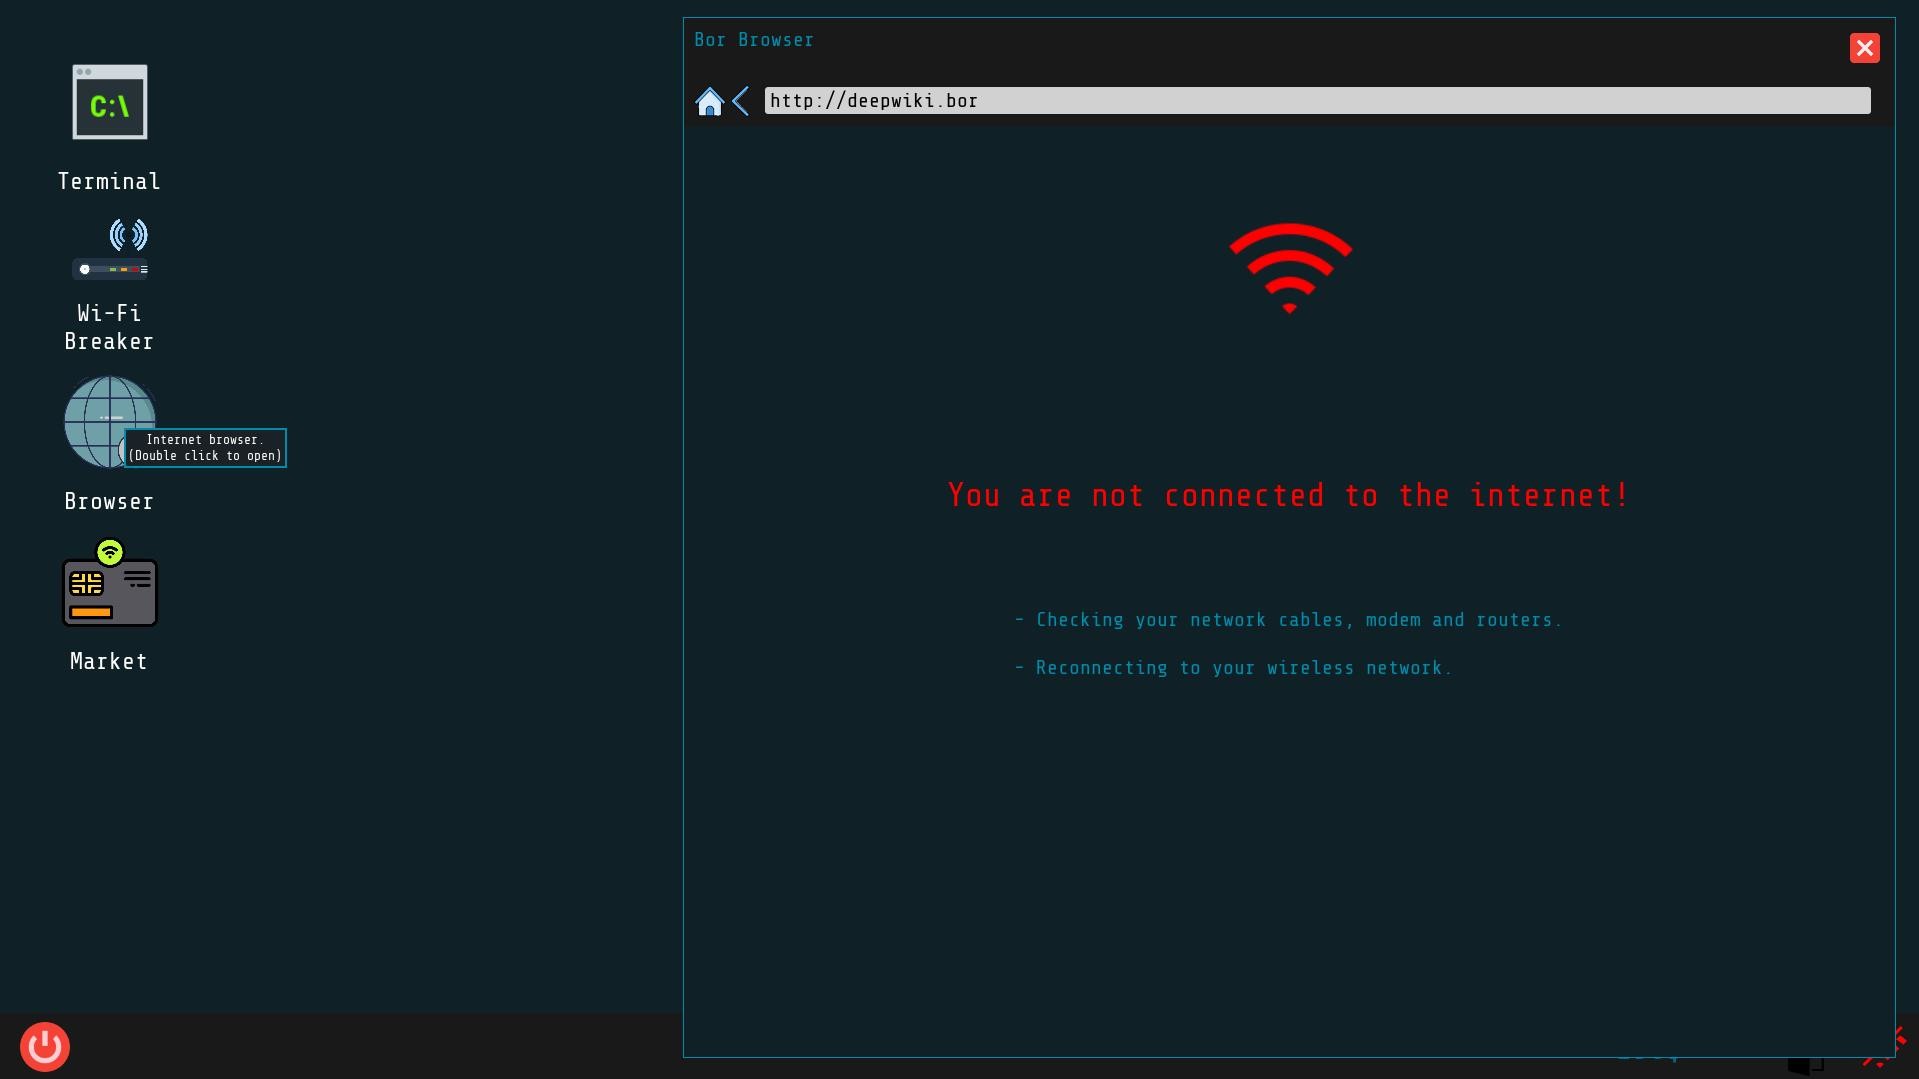The width and height of the screenshot is (1919, 1079).
Task: Click the Internet browser tooltip box
Action: click(x=205, y=447)
